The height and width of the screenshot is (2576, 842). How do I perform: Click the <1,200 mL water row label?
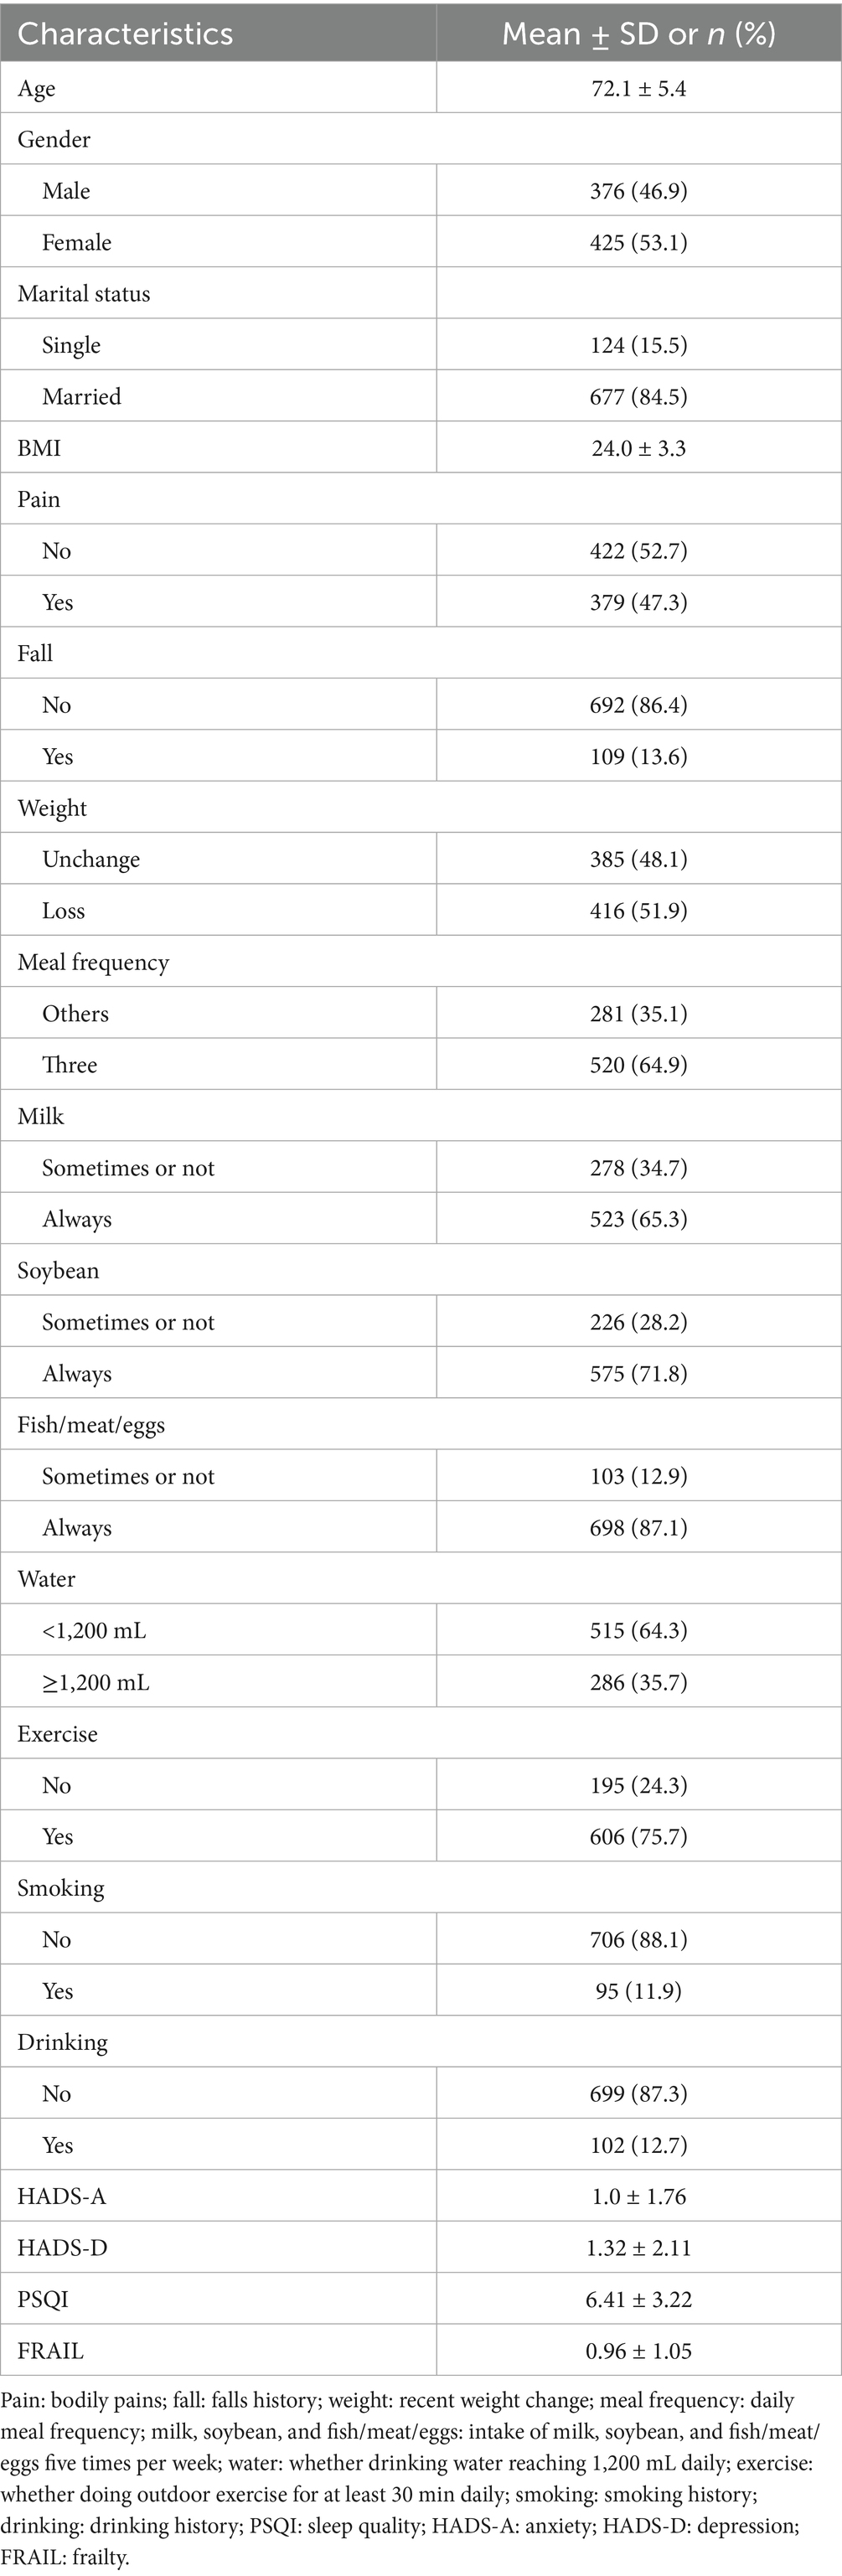point(94,1631)
